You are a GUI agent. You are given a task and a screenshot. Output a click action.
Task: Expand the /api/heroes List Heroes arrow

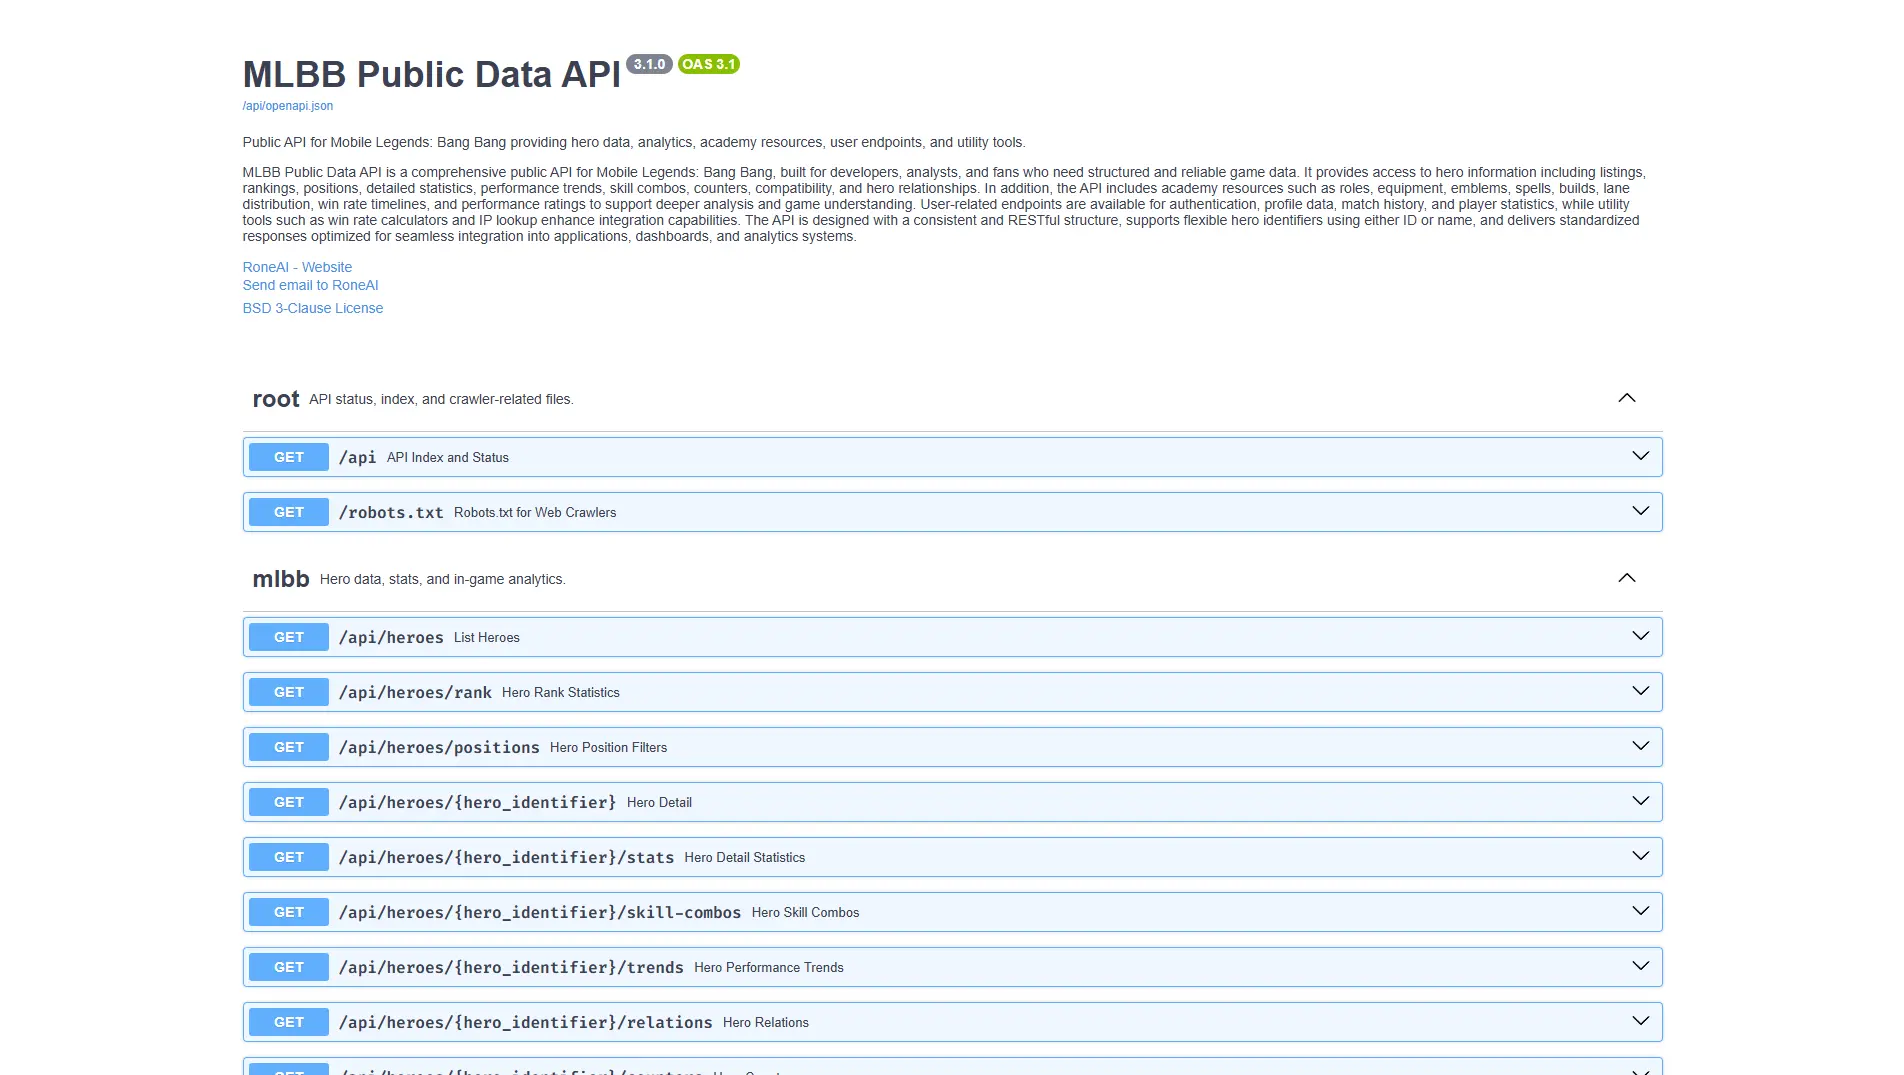[1641, 636]
